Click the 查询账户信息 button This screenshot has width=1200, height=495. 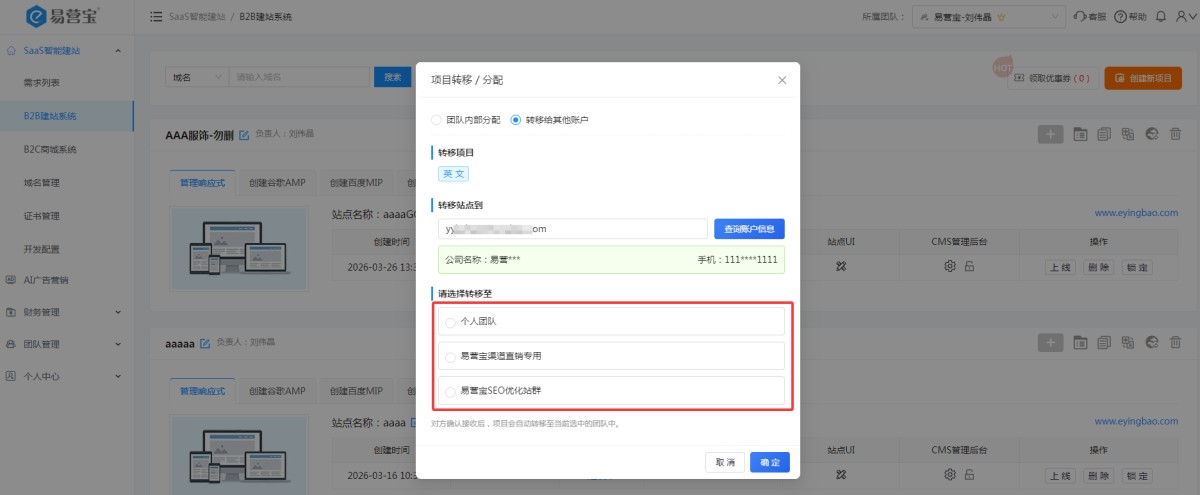click(749, 229)
